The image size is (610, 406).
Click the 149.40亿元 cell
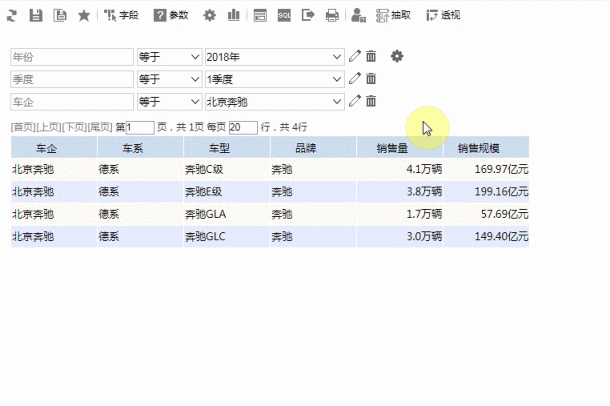(486, 236)
